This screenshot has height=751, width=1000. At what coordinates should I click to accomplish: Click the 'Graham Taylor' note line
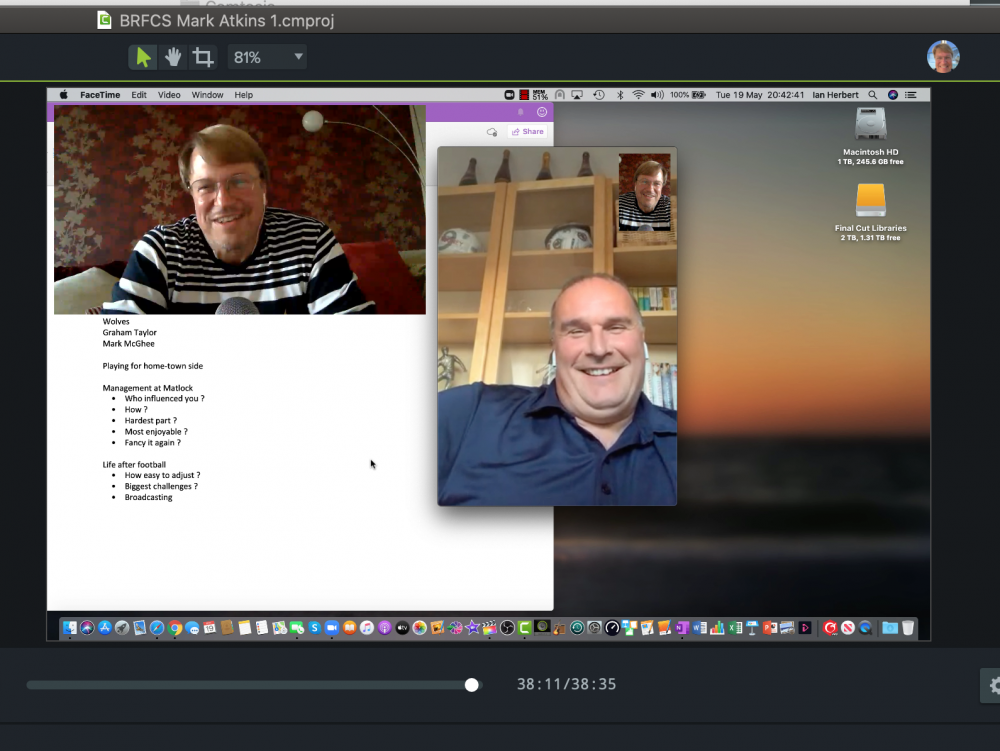(x=129, y=332)
